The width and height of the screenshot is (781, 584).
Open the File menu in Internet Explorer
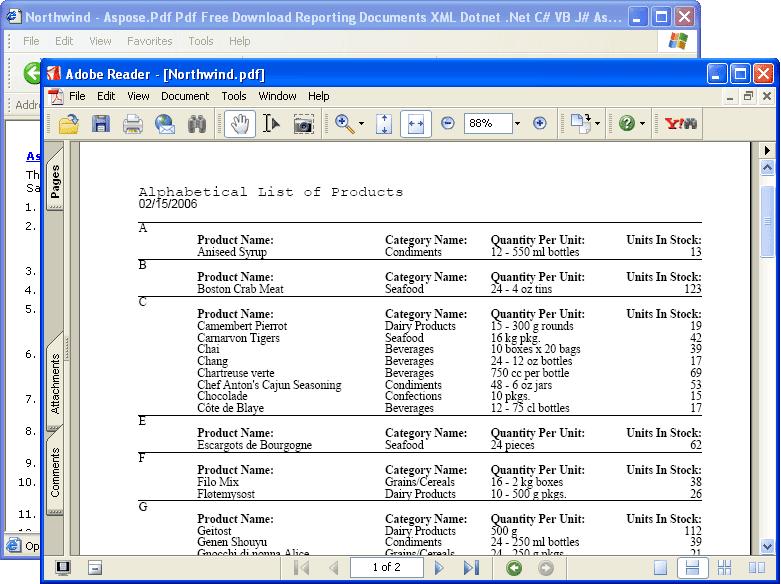point(31,41)
